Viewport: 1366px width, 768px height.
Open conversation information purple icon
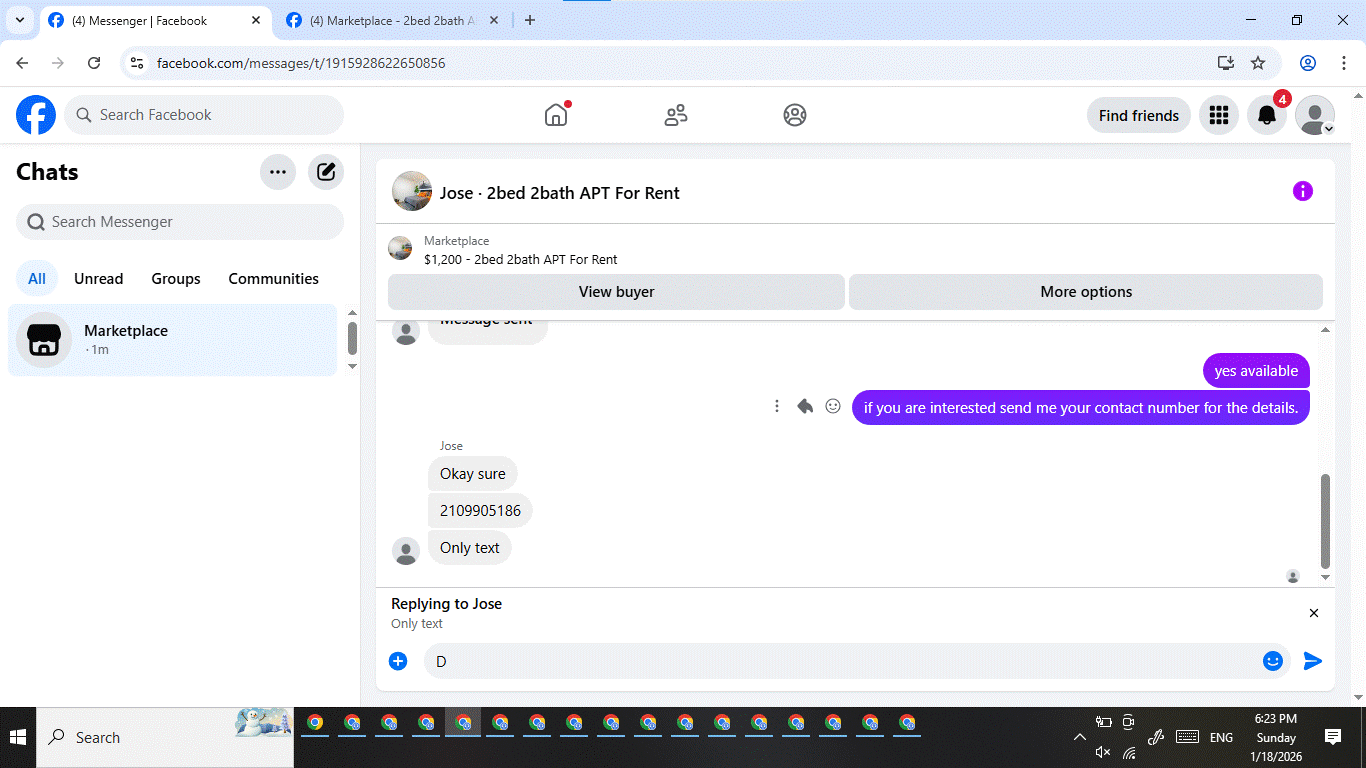1302,191
